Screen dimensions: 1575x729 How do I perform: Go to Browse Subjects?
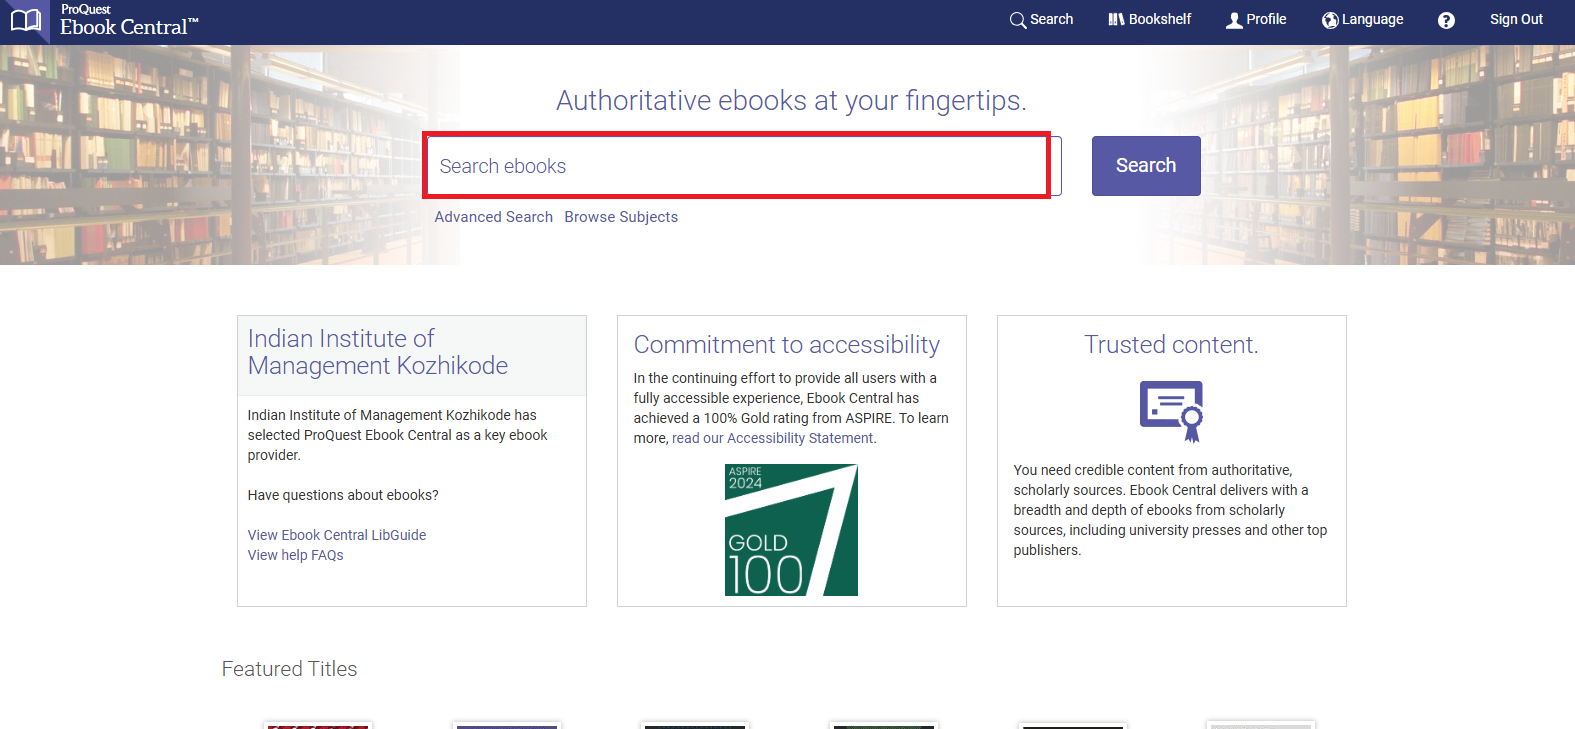tap(621, 217)
